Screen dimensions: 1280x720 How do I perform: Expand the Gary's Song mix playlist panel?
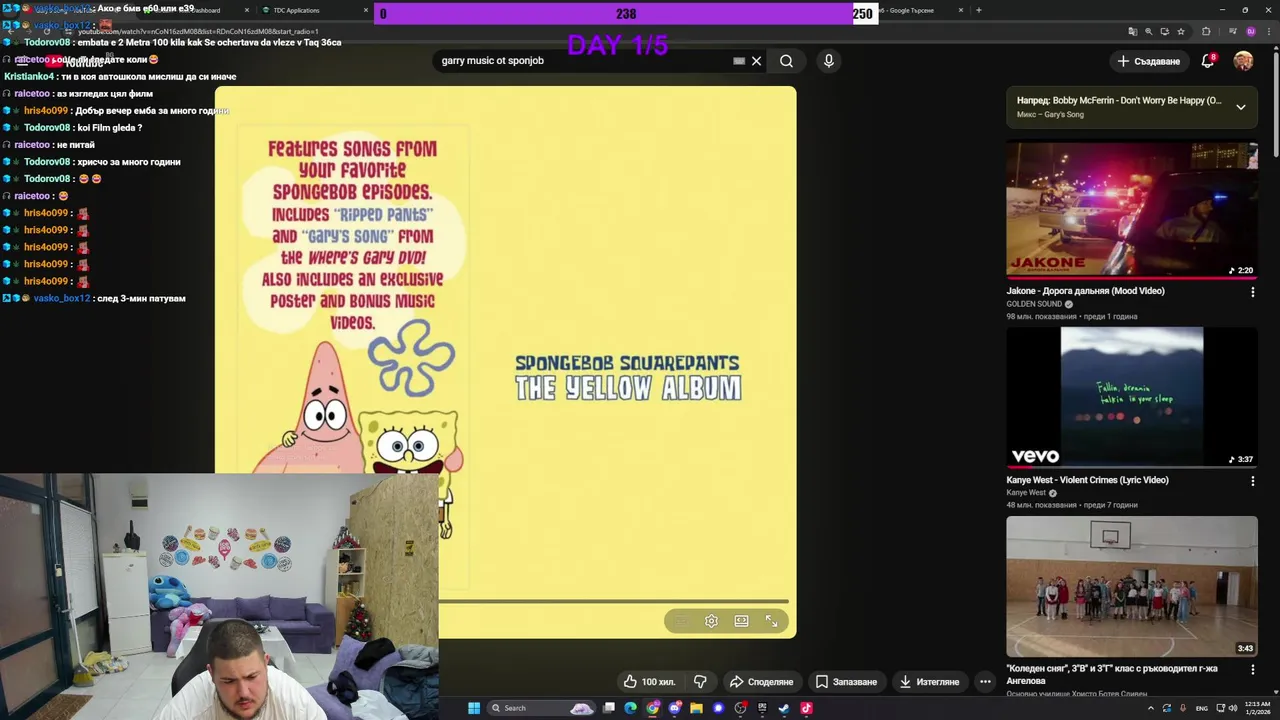point(1241,107)
